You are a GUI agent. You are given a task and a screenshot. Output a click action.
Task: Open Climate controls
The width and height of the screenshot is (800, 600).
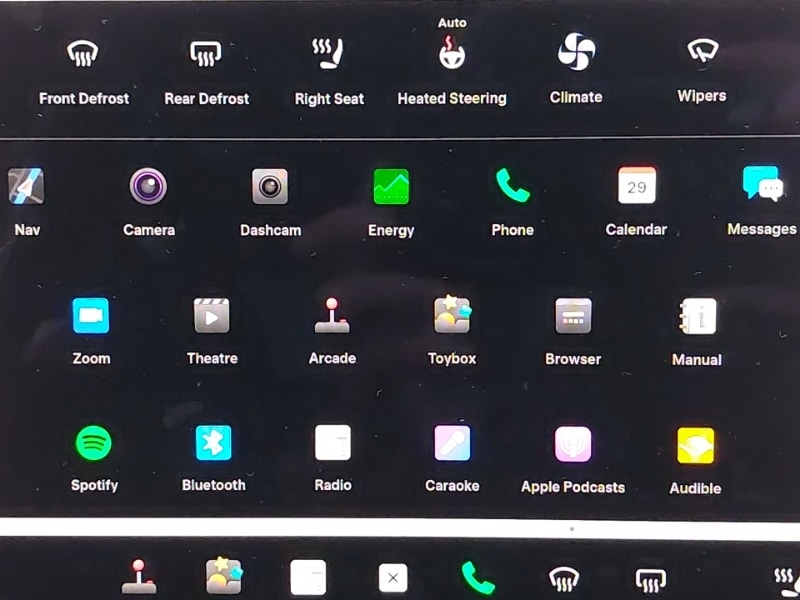point(576,53)
